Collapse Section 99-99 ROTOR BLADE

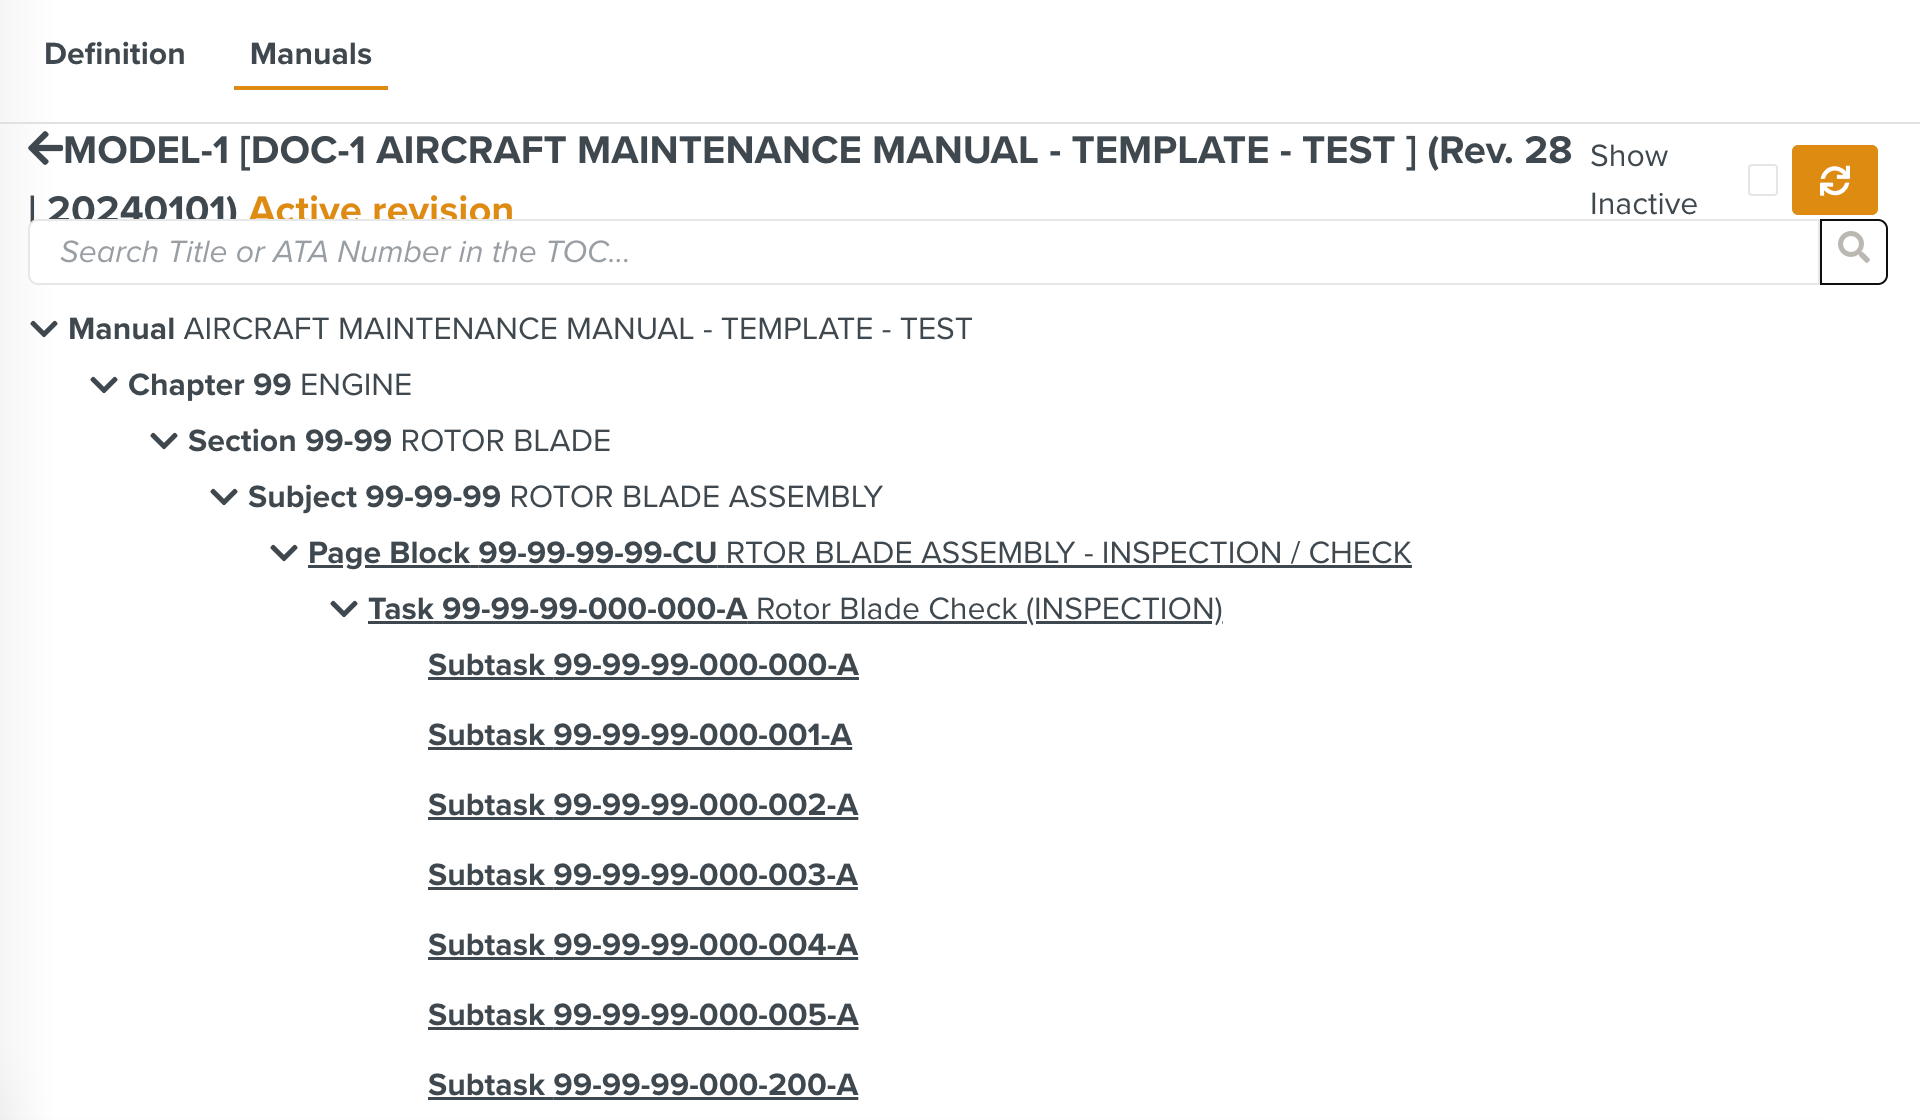pos(163,441)
